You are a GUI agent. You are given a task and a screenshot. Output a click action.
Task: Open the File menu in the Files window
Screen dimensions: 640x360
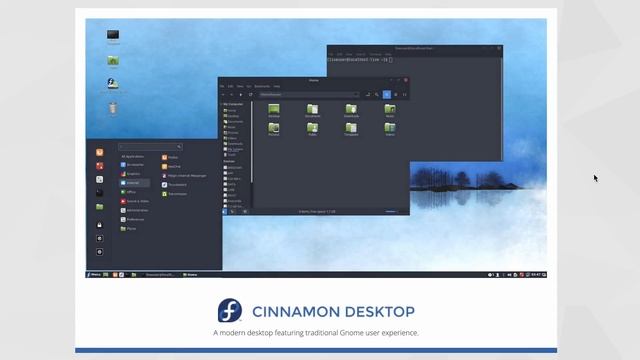[x=222, y=87]
